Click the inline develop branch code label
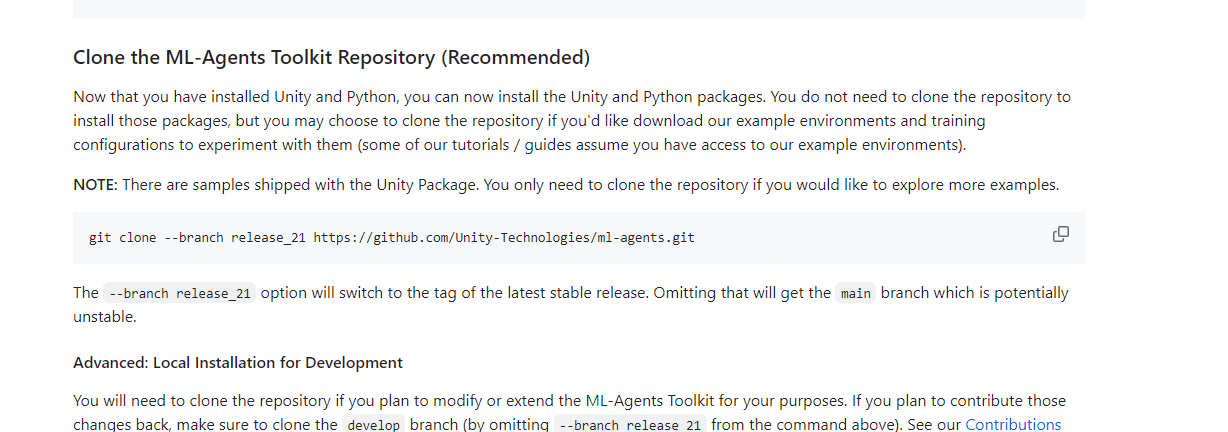This screenshot has width=1228, height=432. (x=373, y=425)
